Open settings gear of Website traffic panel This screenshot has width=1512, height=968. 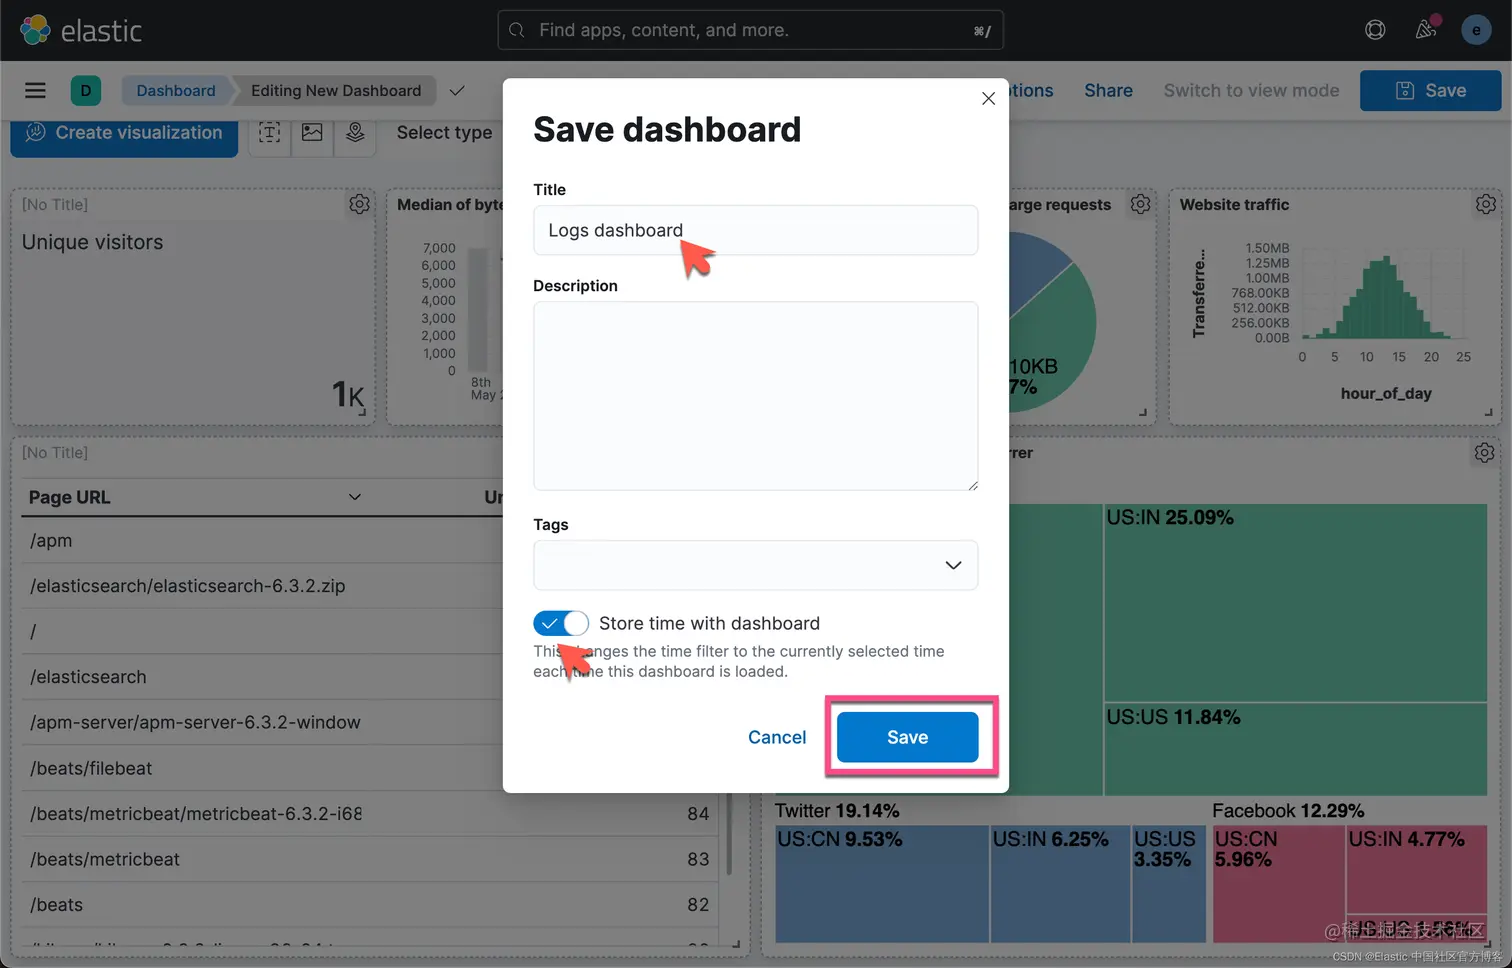[x=1486, y=204]
